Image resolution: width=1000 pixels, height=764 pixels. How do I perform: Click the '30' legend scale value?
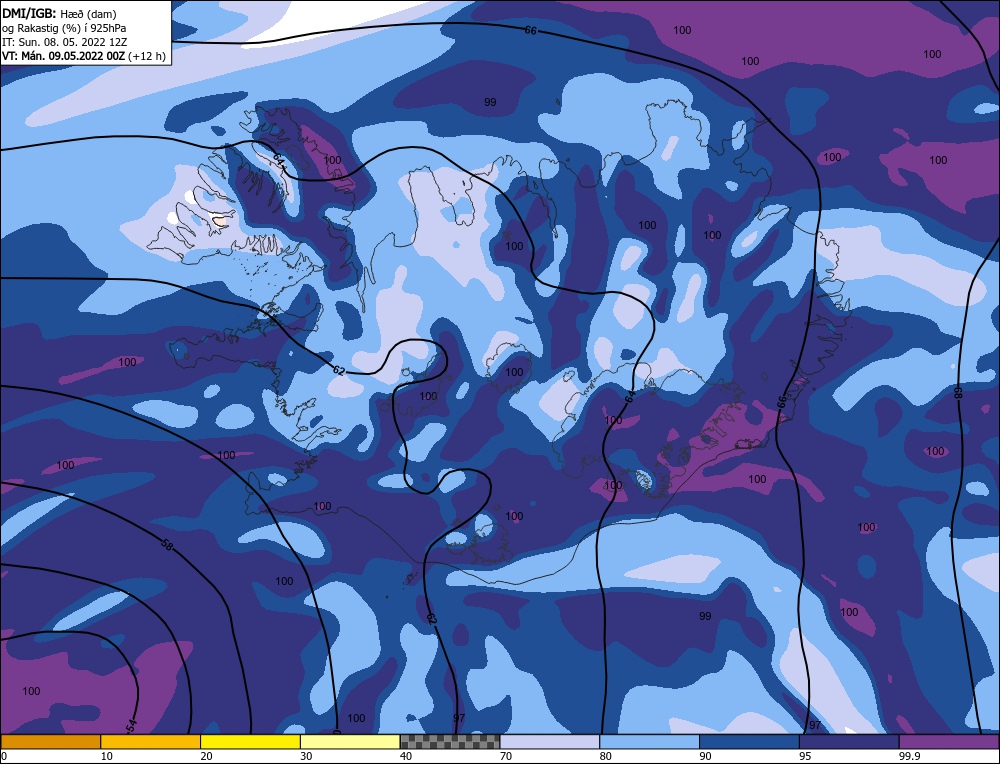pyautogui.click(x=306, y=756)
